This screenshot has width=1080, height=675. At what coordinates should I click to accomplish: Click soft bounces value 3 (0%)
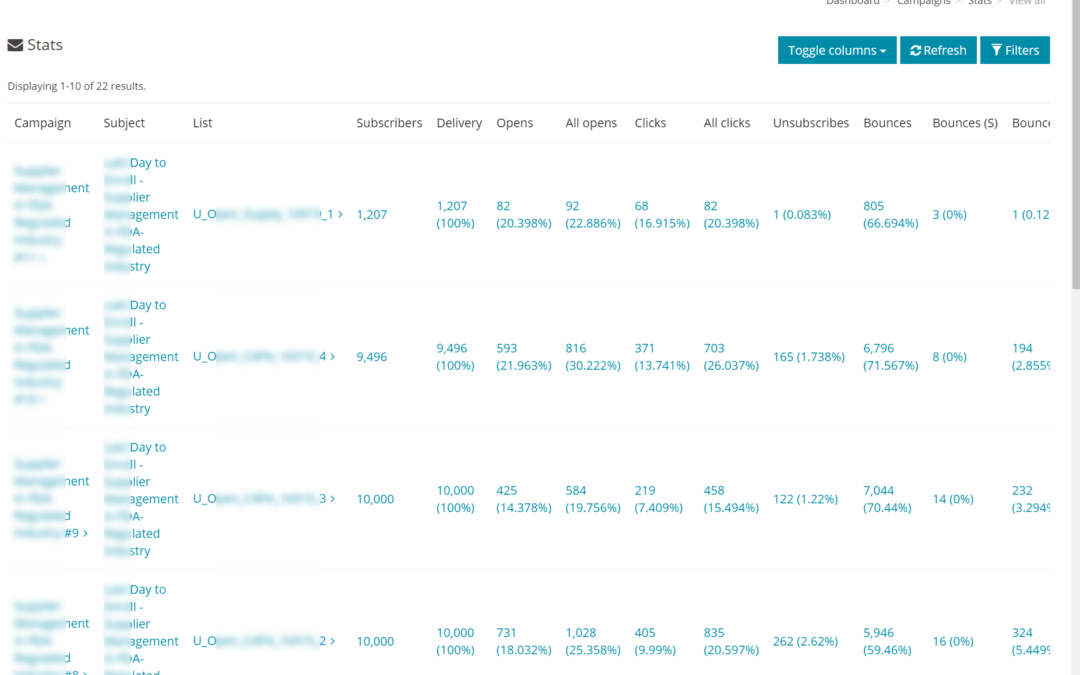(950, 214)
